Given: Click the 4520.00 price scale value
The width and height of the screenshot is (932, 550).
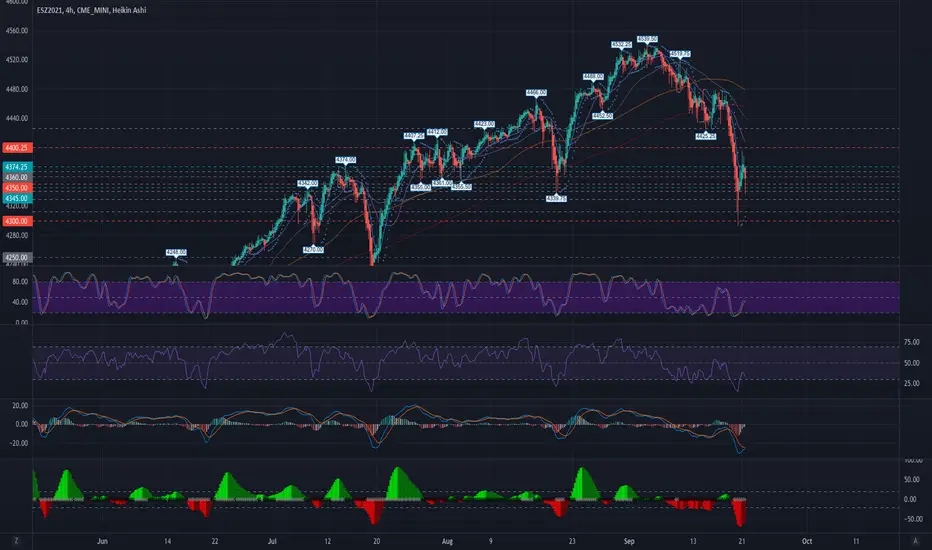Looking at the screenshot, I should [x=17, y=59].
